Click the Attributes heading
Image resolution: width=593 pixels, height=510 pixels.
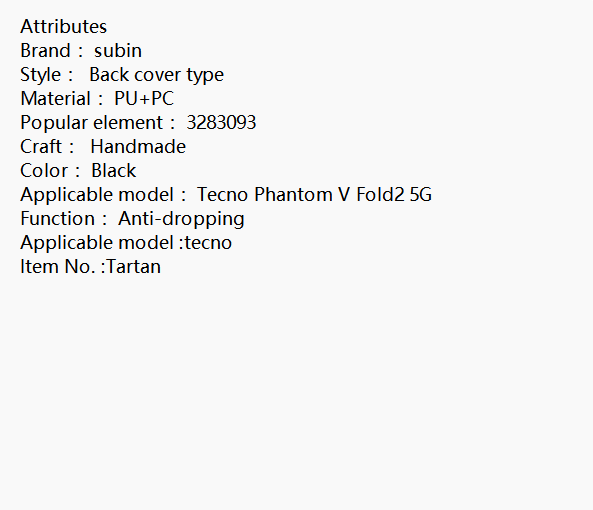pos(64,26)
